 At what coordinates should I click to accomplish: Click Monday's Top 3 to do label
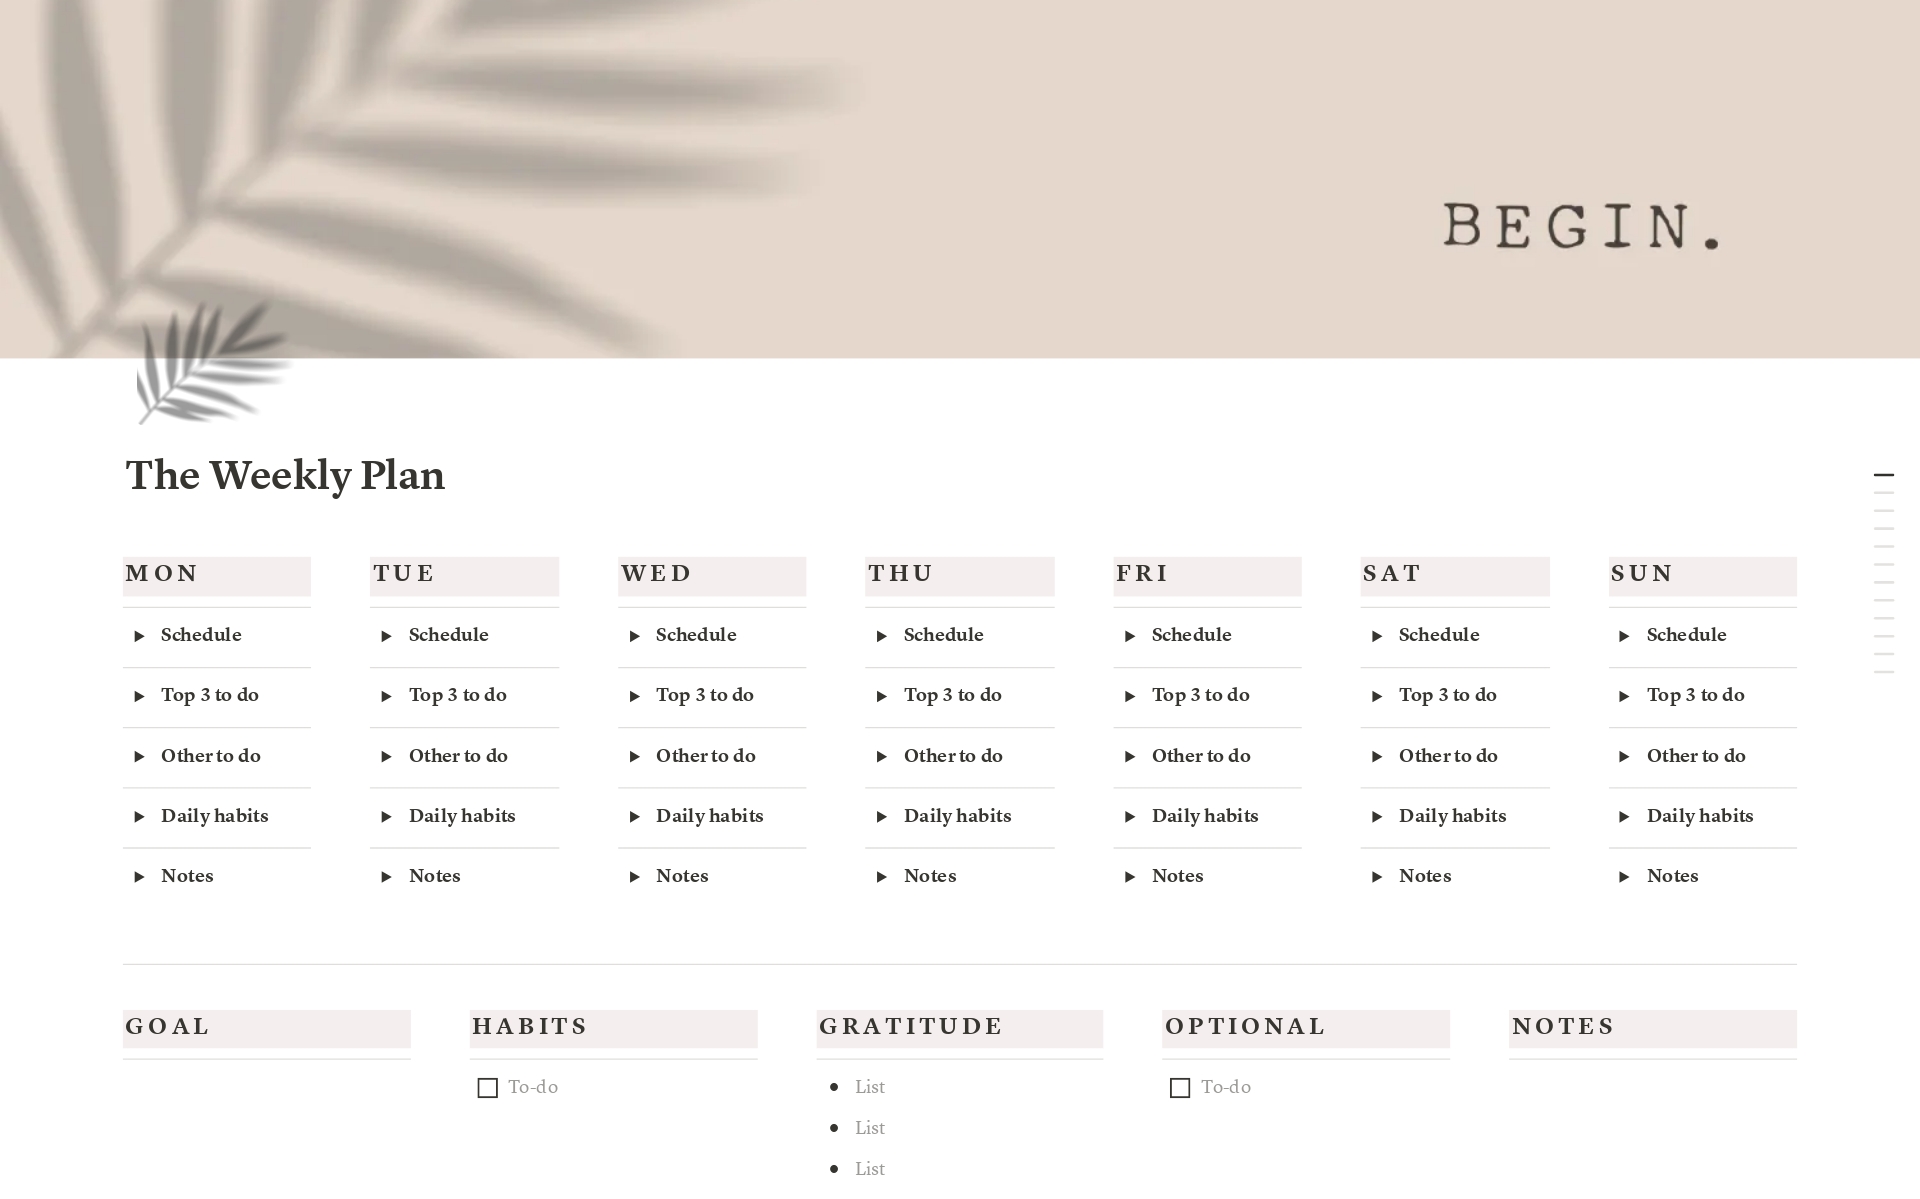[x=210, y=695]
